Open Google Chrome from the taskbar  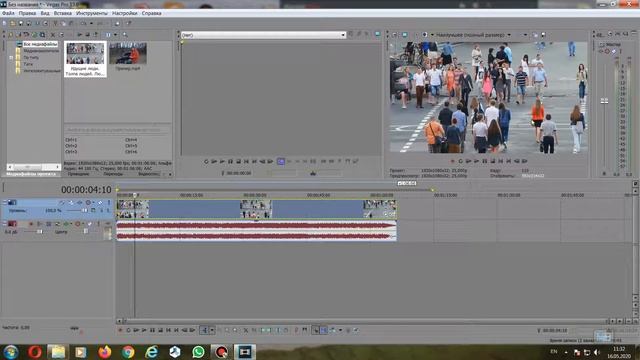[x=128, y=351]
